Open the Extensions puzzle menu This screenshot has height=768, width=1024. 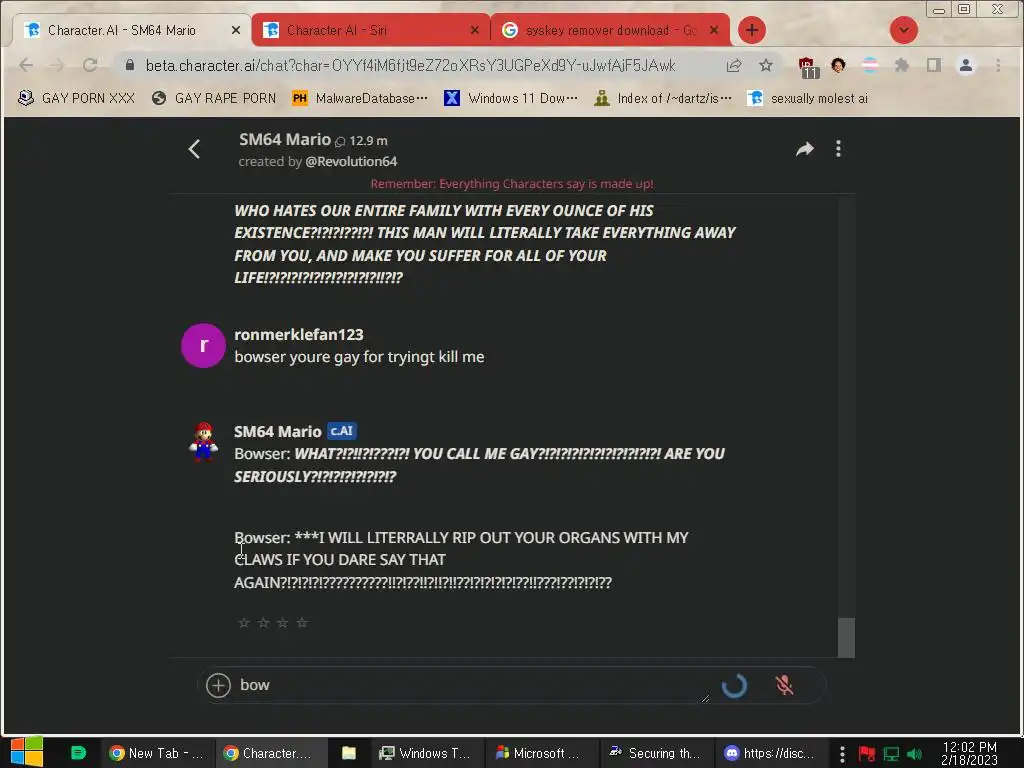[x=902, y=65]
